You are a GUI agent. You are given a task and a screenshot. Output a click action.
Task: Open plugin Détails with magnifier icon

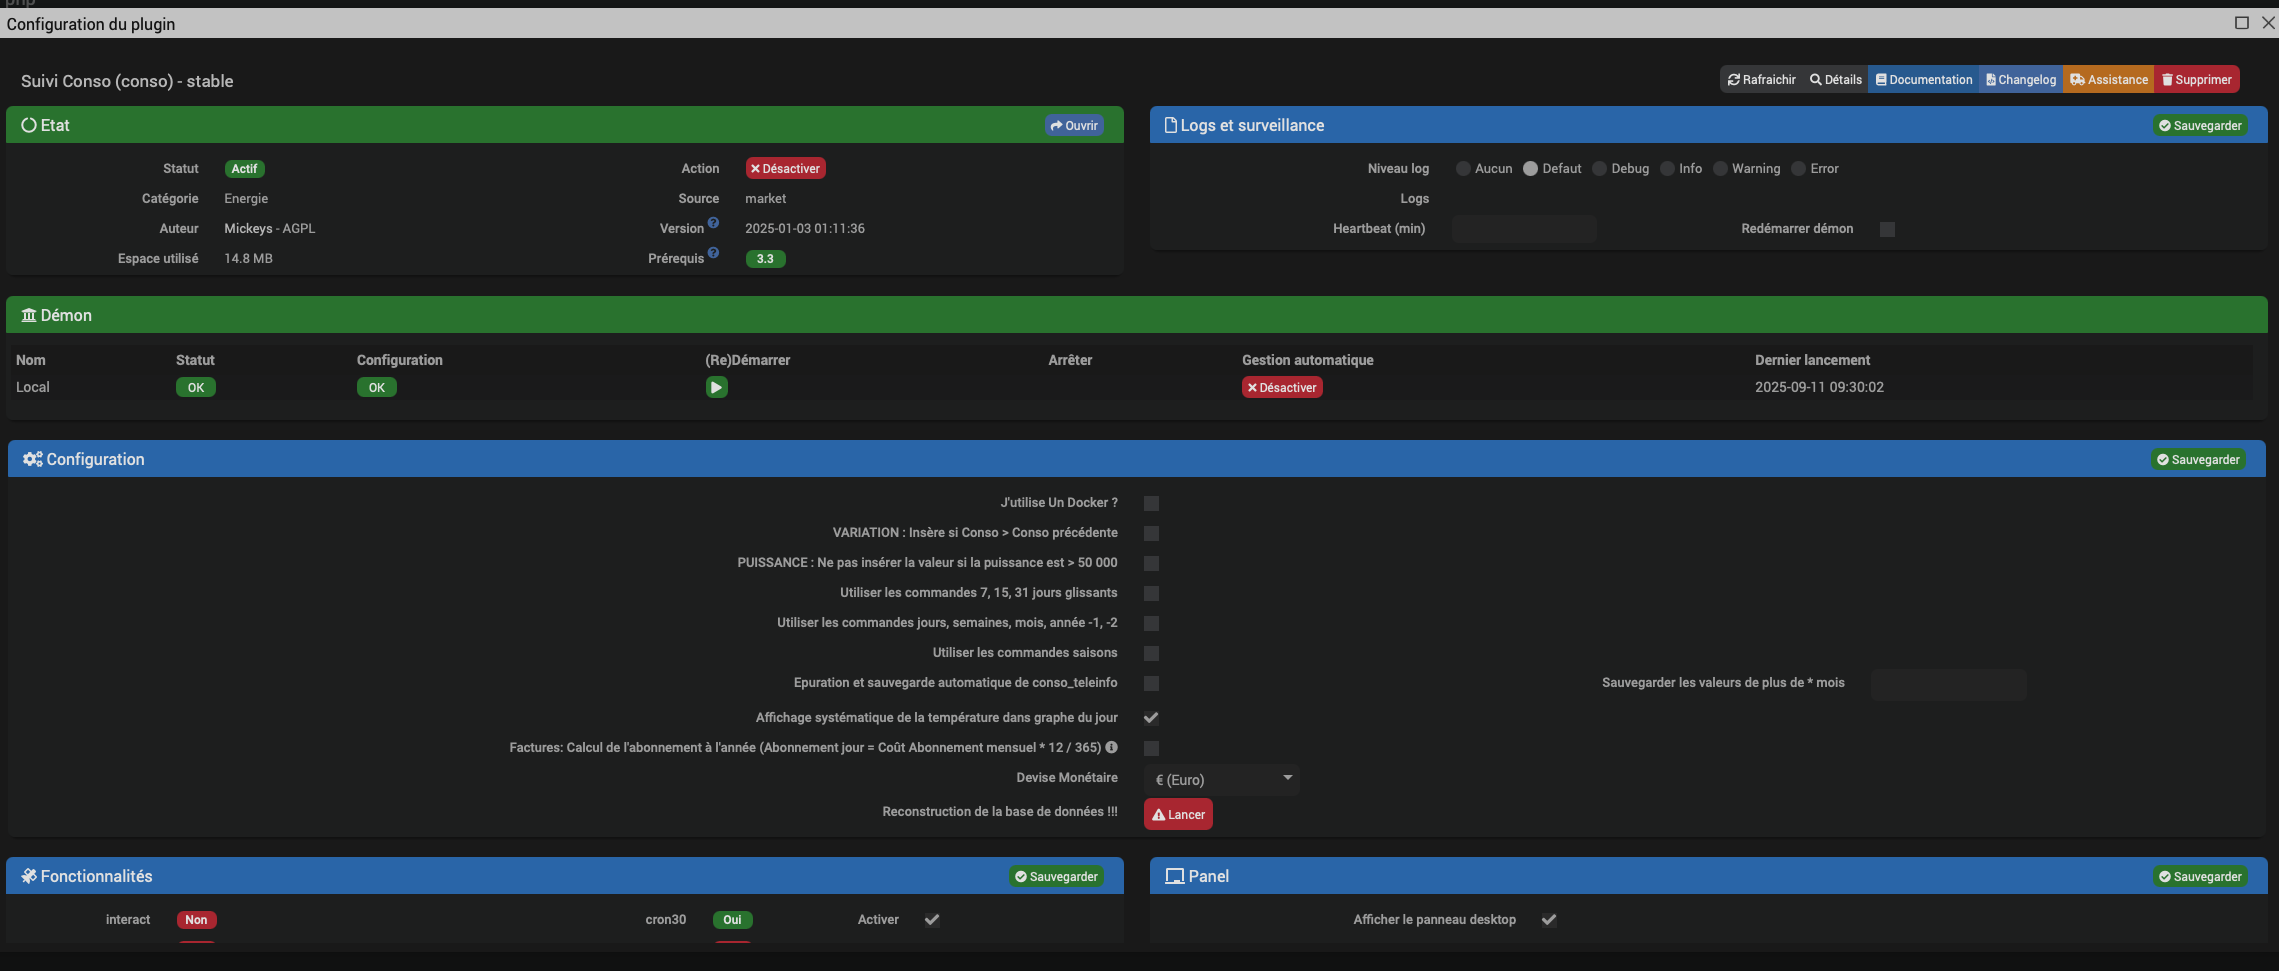click(1835, 80)
